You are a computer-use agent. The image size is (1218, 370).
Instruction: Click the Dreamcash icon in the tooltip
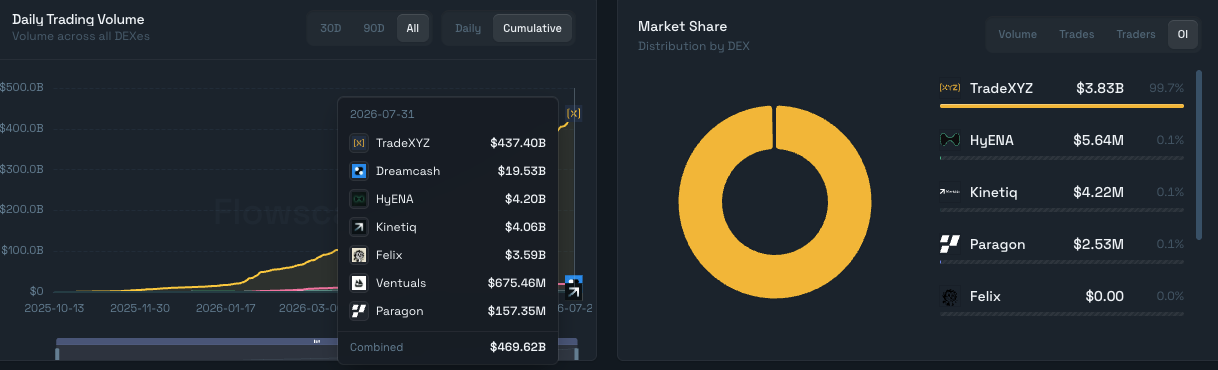pos(359,171)
